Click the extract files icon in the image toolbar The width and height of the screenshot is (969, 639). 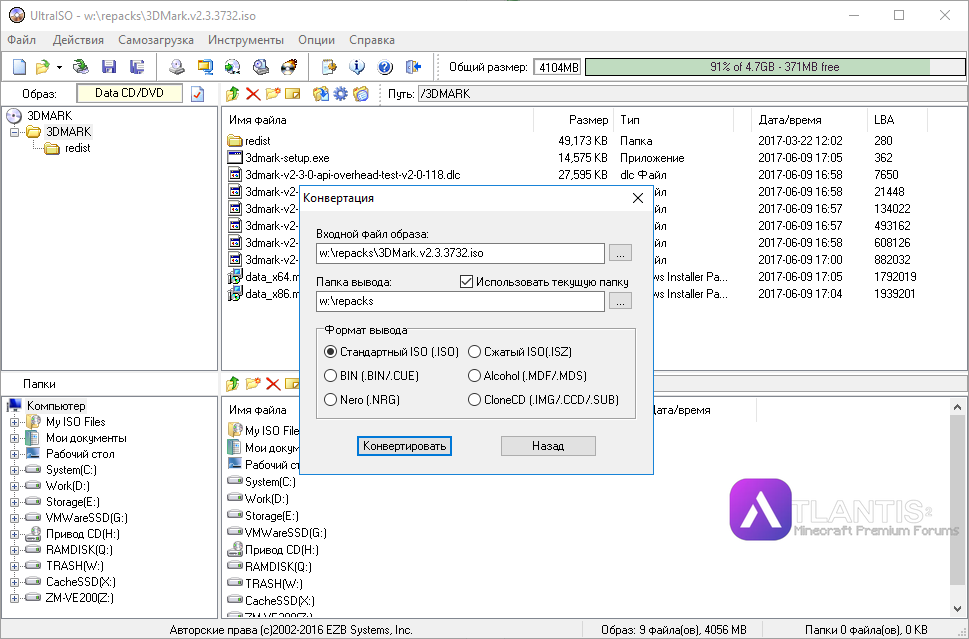coord(321,94)
